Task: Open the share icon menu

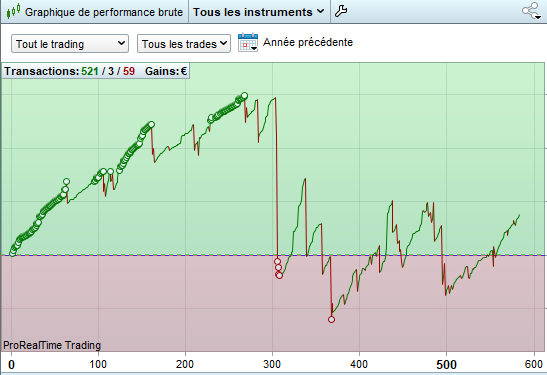Action: [531, 11]
